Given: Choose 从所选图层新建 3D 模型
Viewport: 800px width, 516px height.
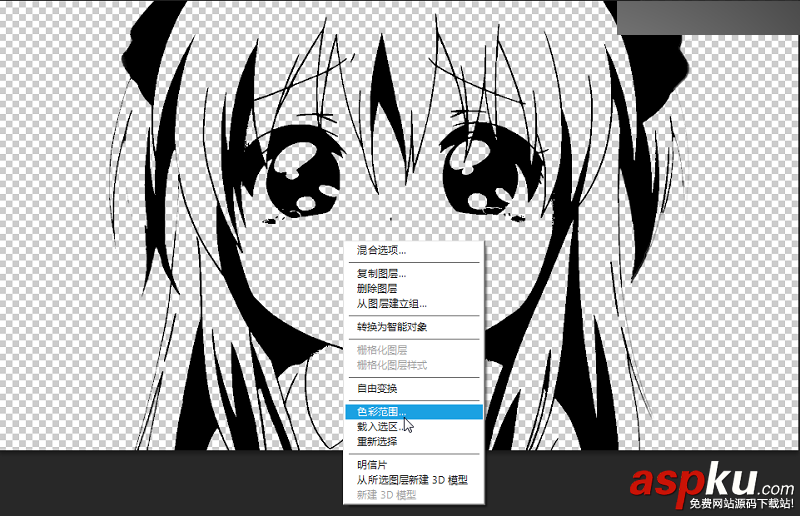Looking at the screenshot, I should [x=413, y=480].
